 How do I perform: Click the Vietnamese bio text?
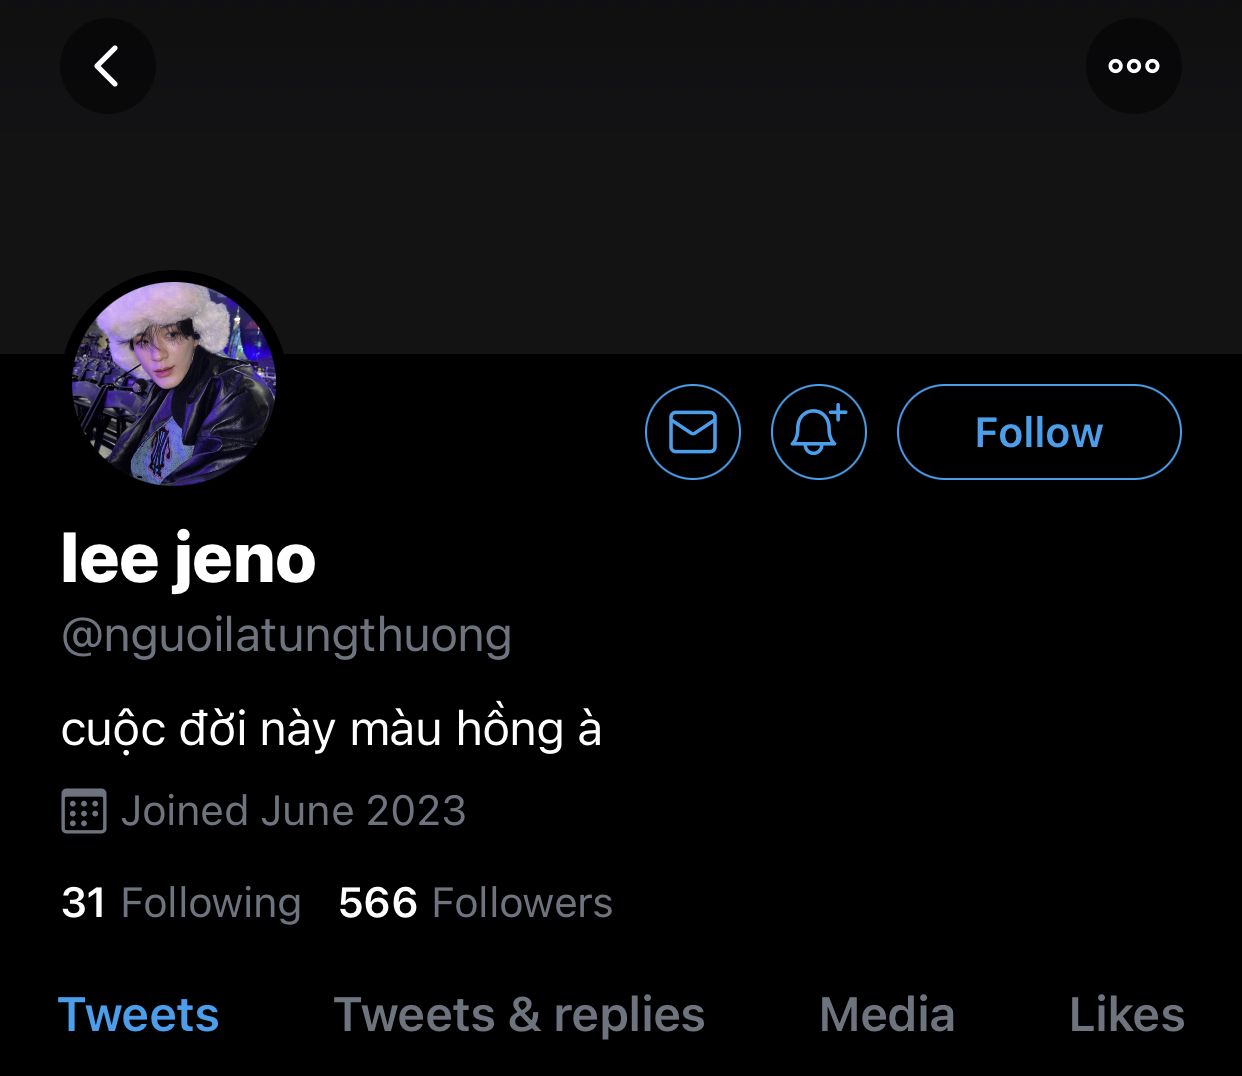tap(331, 728)
